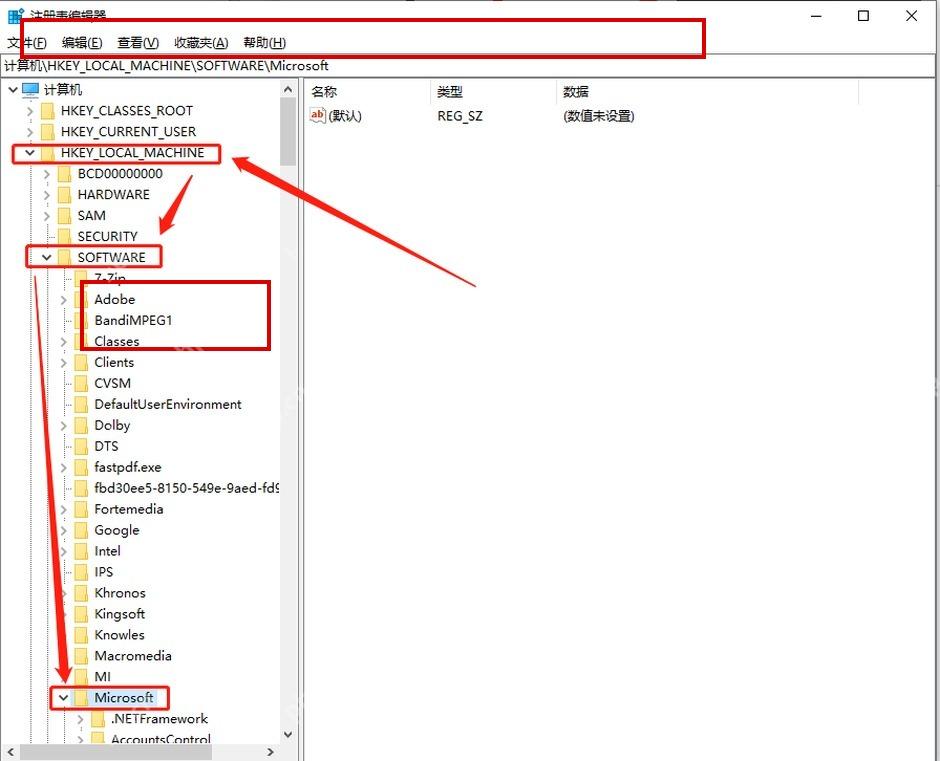Click the (默认) string value icon
940x761 pixels.
[317, 115]
